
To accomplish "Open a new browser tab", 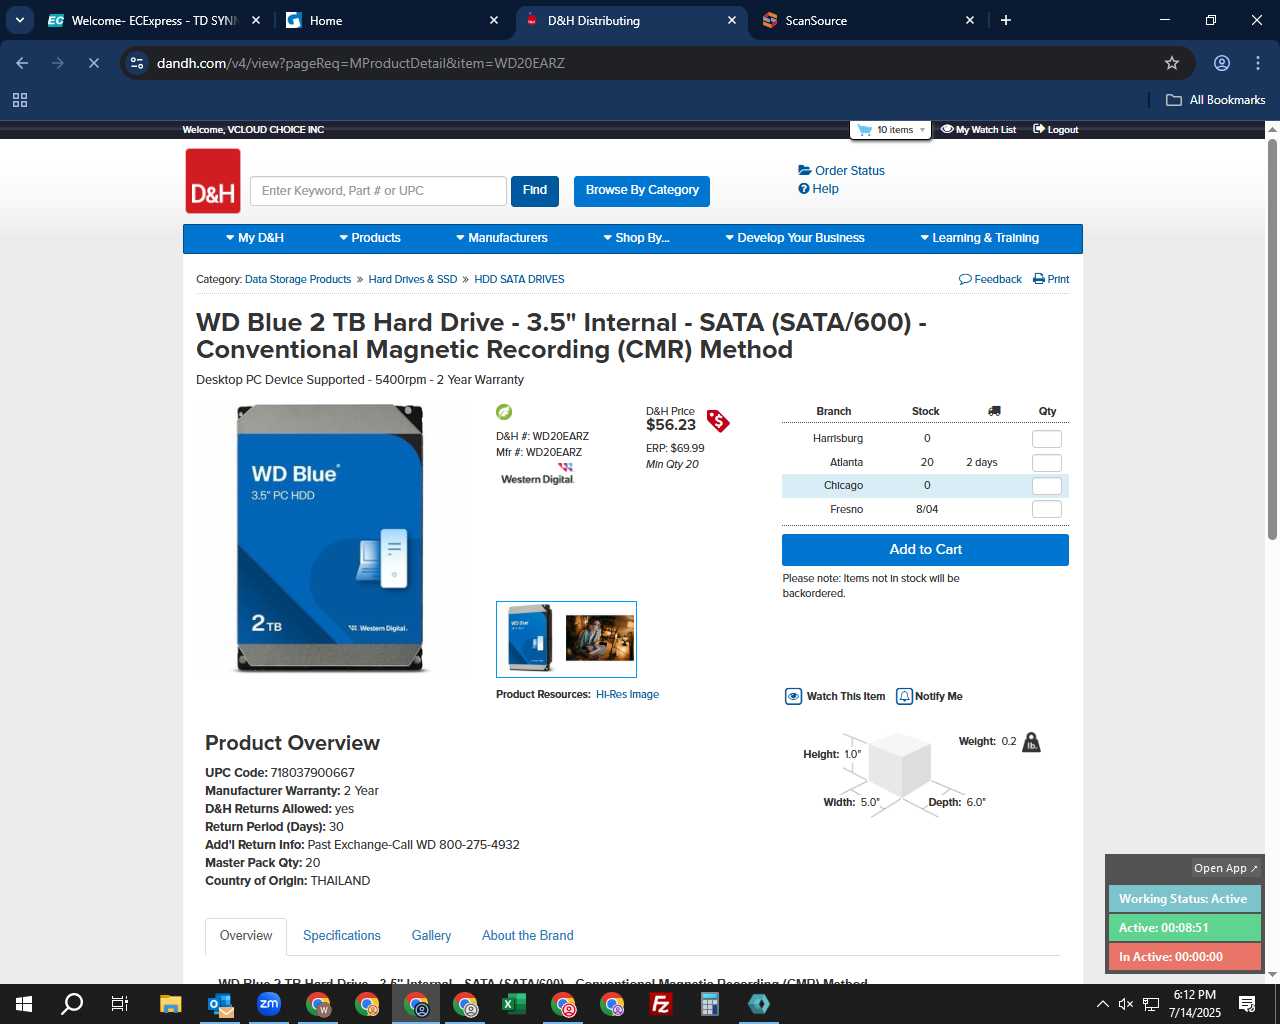I will pos(1006,20).
